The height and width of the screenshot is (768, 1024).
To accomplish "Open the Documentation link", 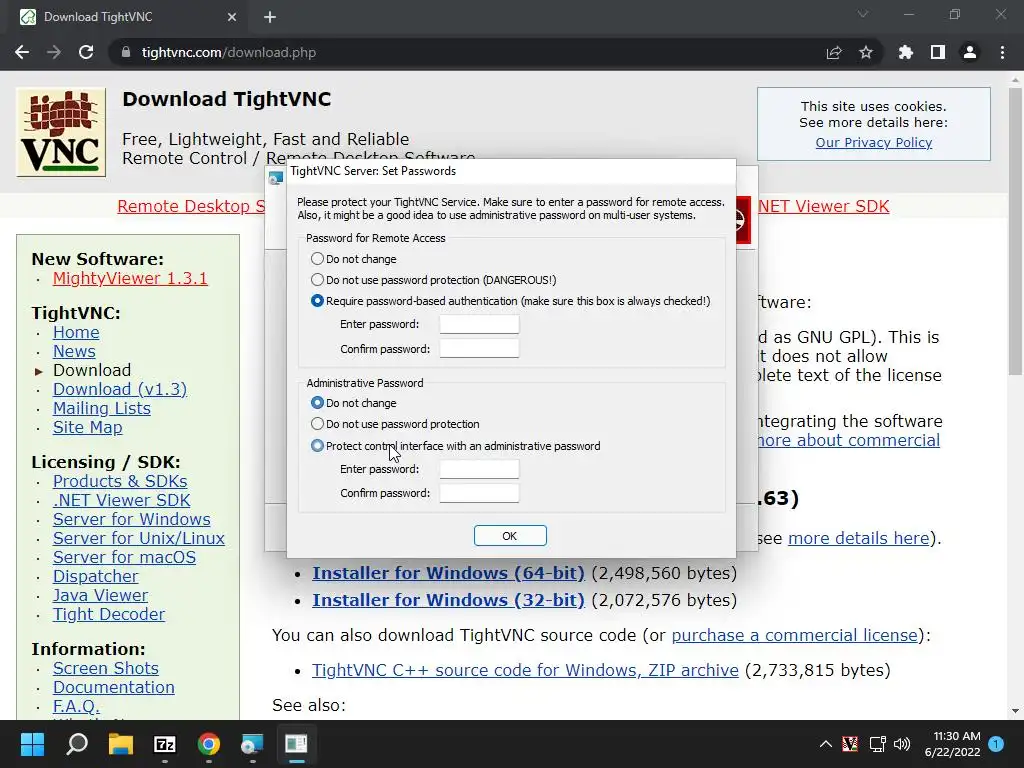I will tap(114, 687).
